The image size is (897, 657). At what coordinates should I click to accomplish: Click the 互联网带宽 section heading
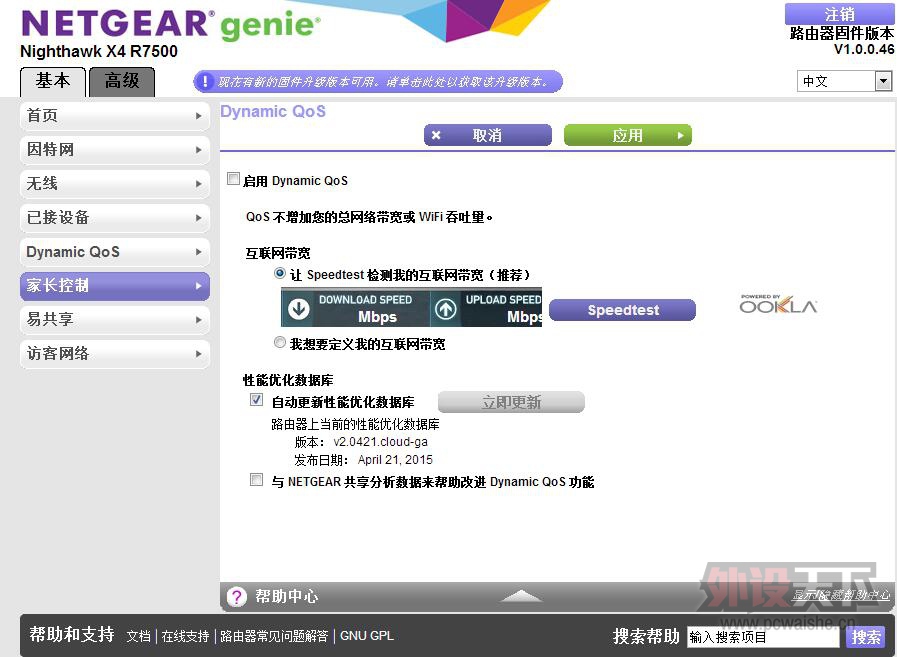click(278, 254)
